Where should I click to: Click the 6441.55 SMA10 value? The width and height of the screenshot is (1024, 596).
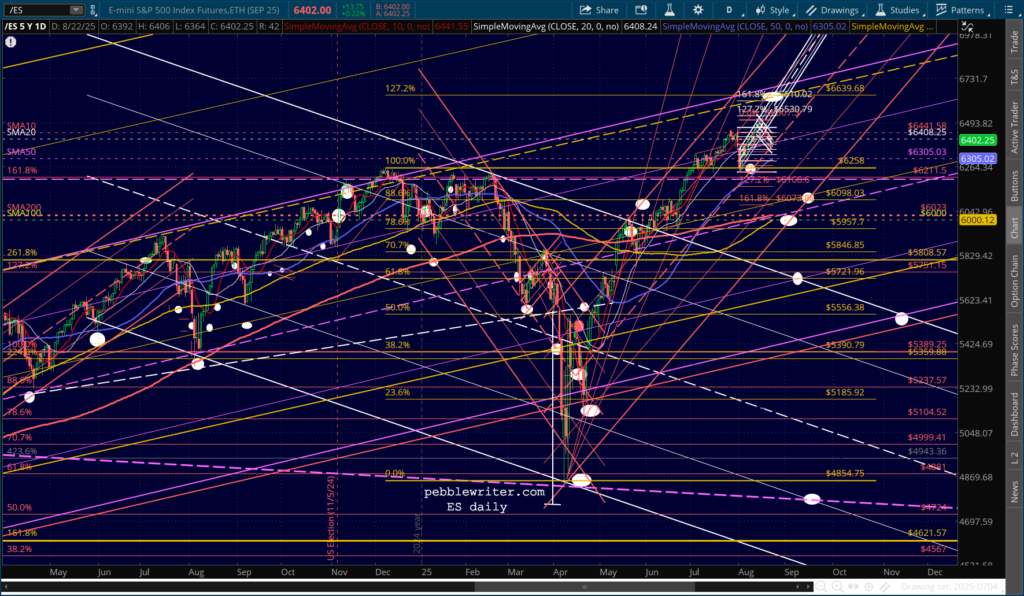click(x=451, y=27)
